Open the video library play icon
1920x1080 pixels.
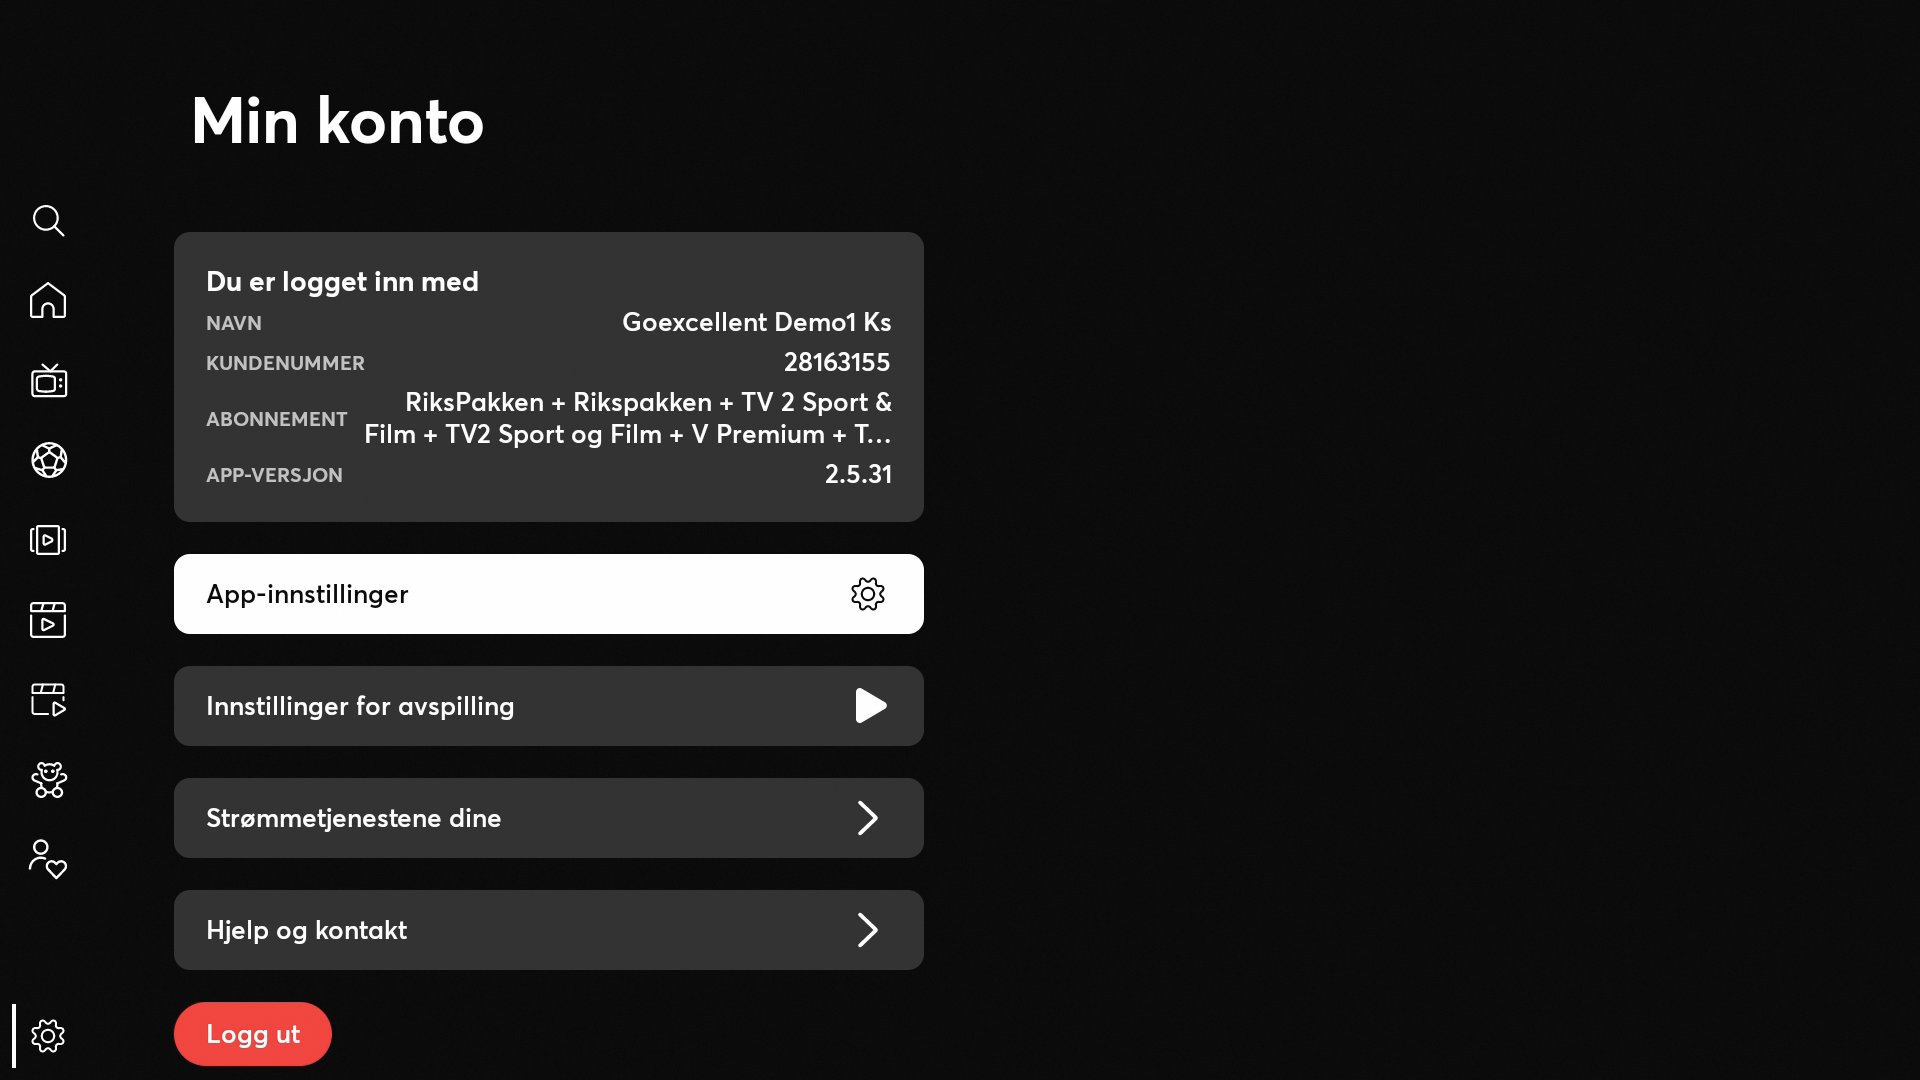click(48, 540)
